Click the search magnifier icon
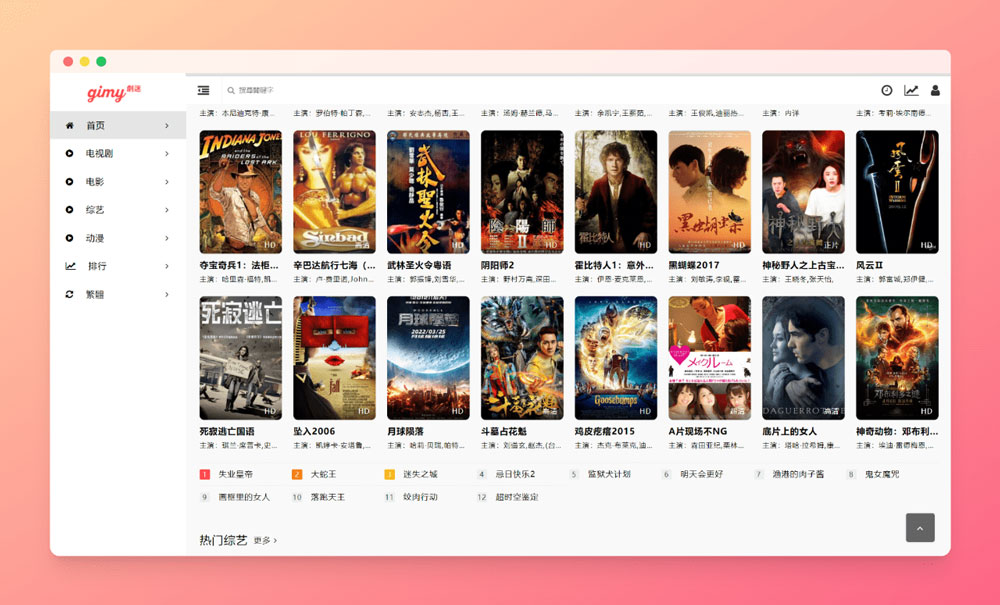Screen dimensions: 1000x605 point(231,90)
